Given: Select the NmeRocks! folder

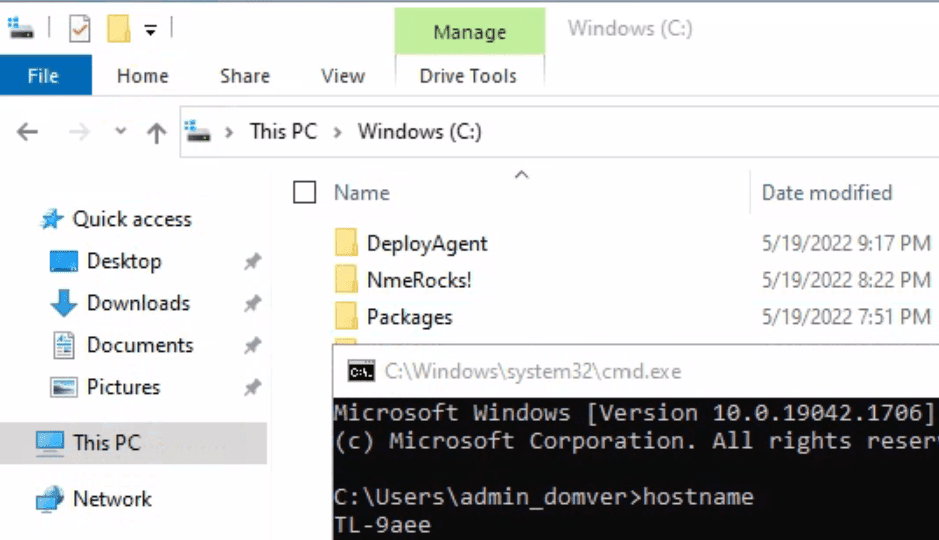Looking at the screenshot, I should click(x=418, y=280).
